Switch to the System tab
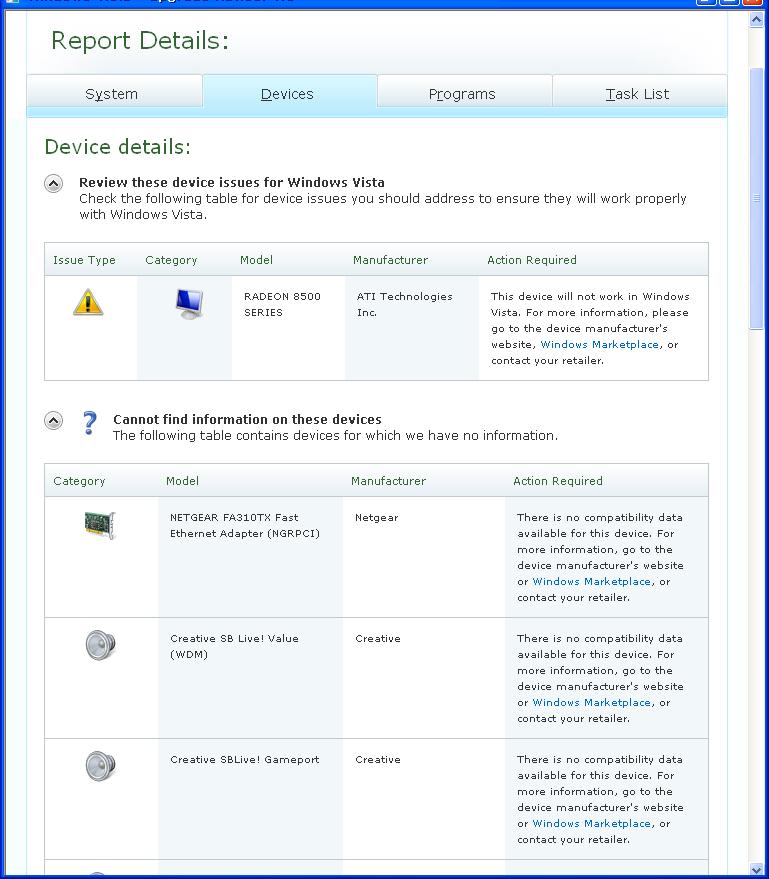This screenshot has height=879, width=769. (114, 91)
